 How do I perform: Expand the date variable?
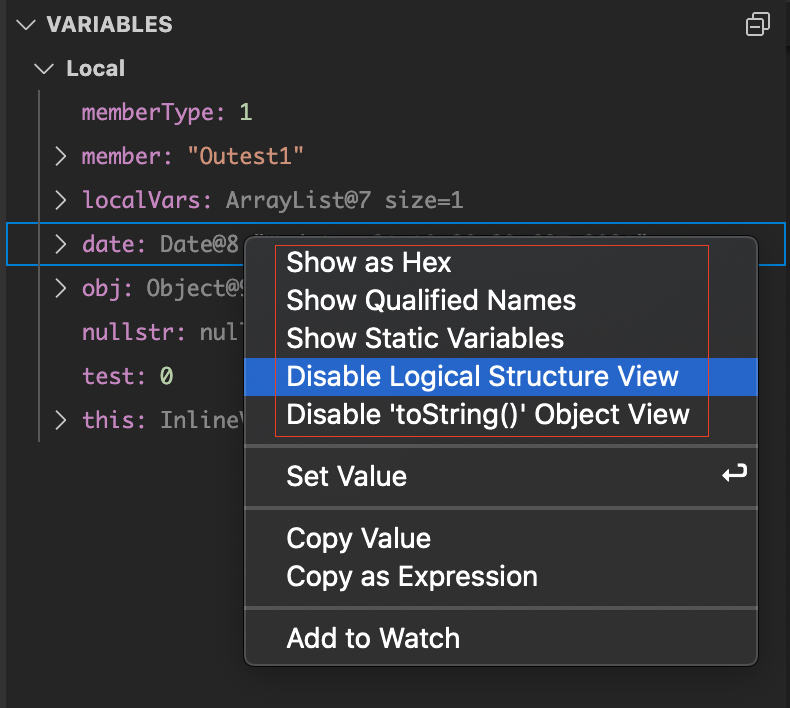click(60, 244)
